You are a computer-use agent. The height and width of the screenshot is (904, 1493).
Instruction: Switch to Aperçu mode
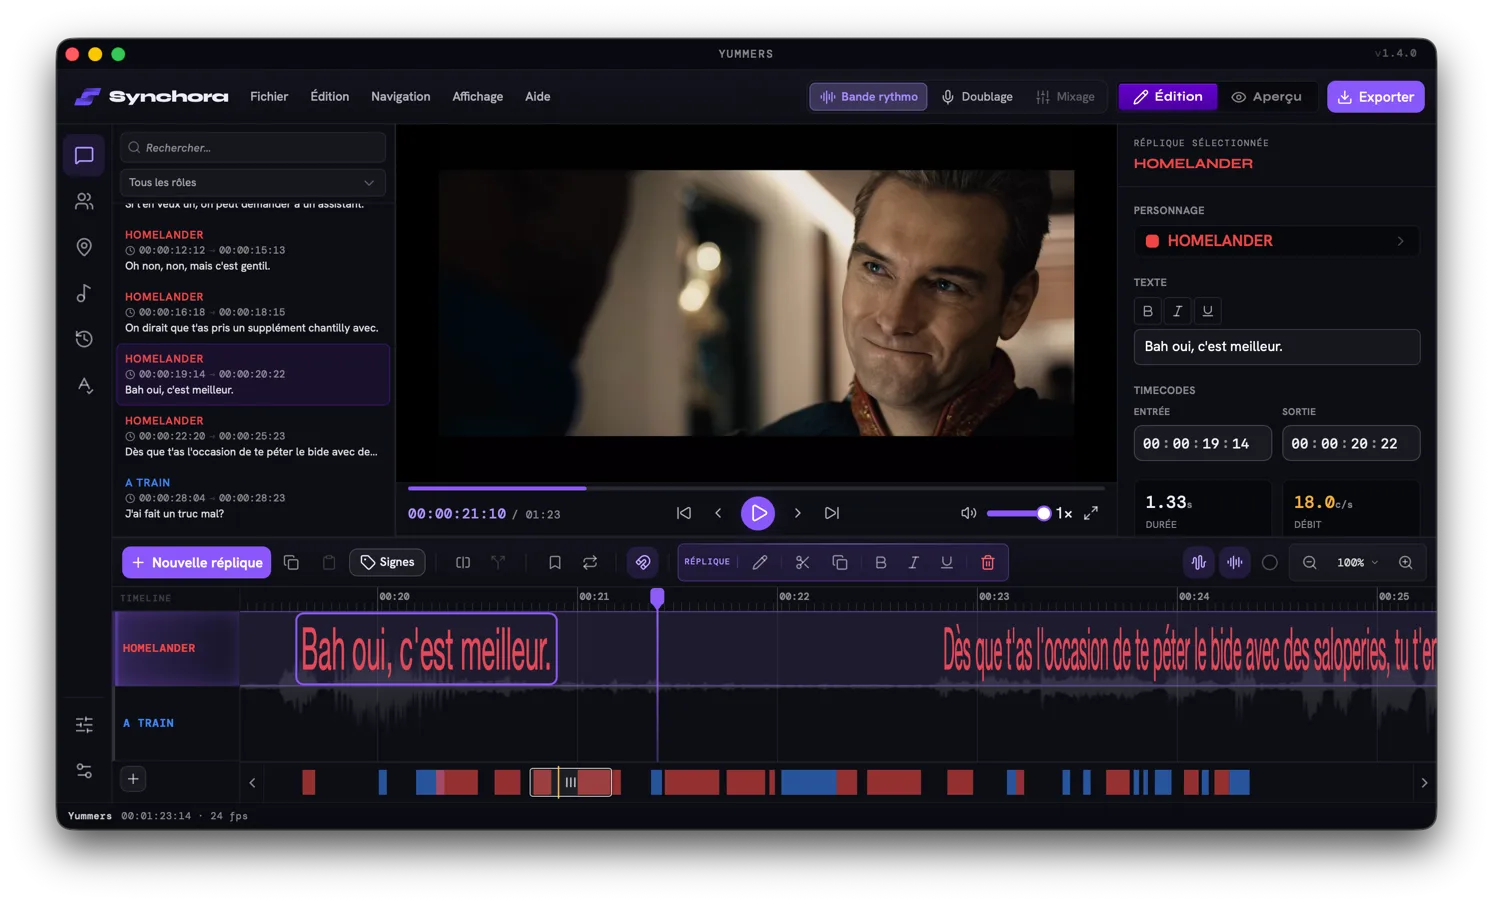tap(1266, 97)
